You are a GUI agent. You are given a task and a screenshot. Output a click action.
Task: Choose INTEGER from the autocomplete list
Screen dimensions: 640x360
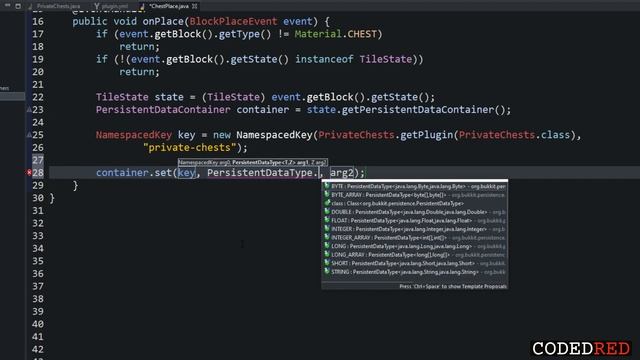(415, 229)
